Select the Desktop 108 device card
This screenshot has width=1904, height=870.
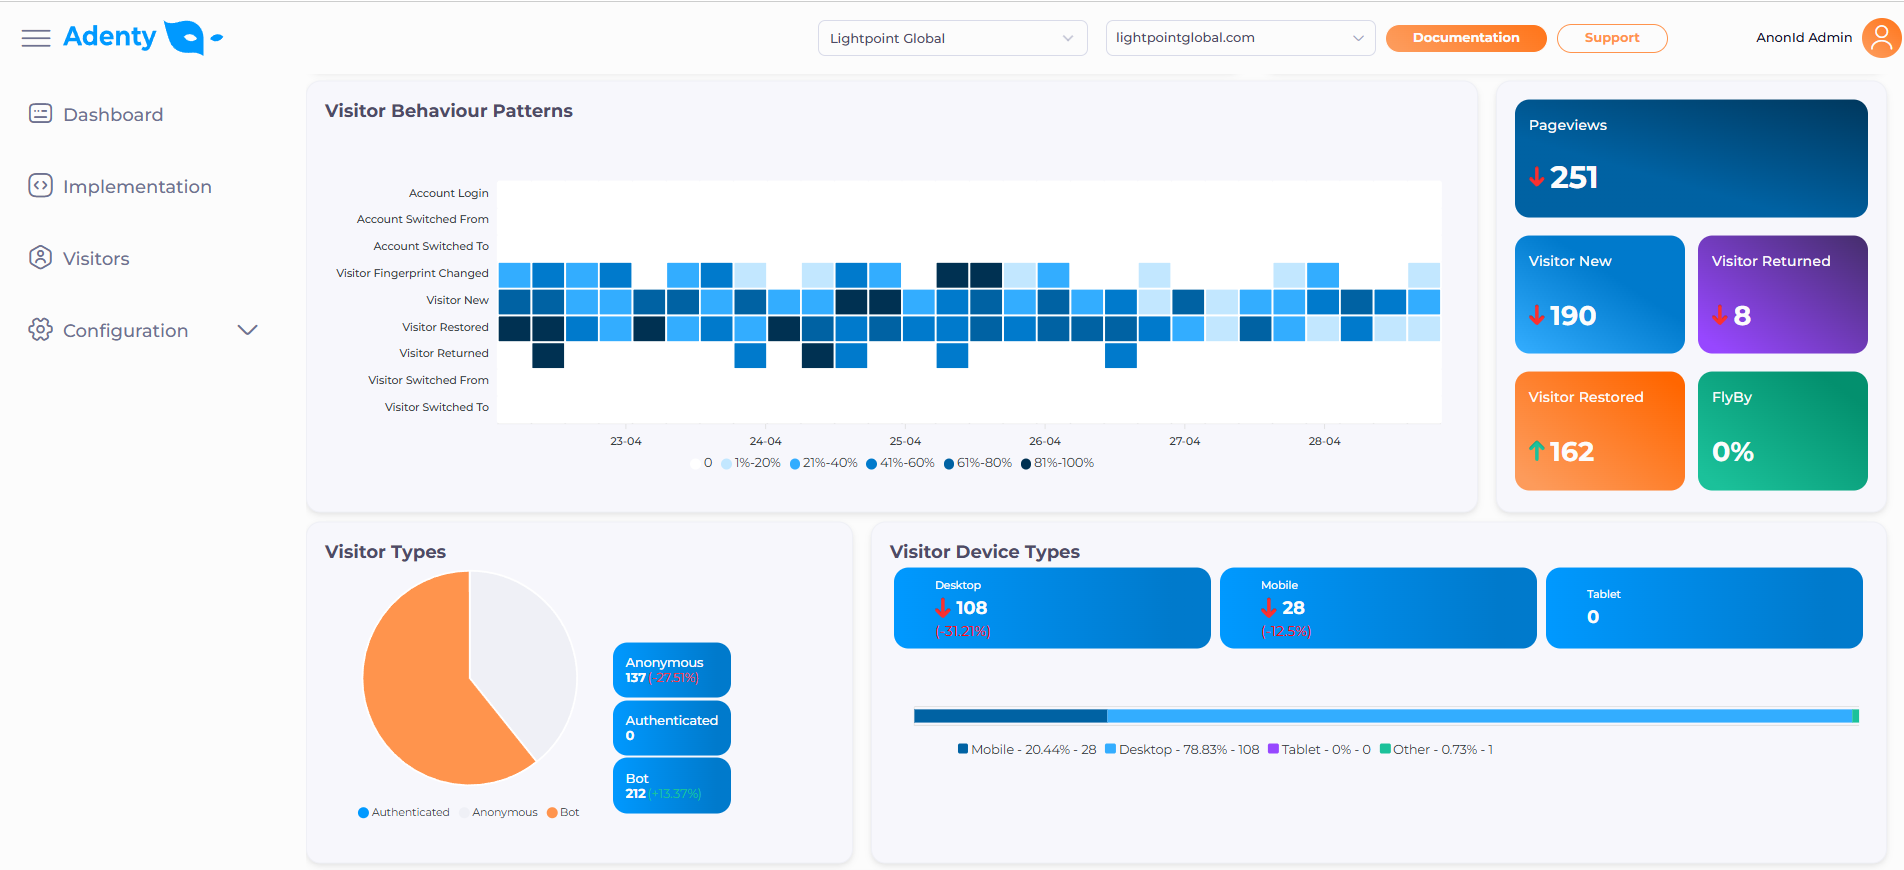click(1052, 608)
